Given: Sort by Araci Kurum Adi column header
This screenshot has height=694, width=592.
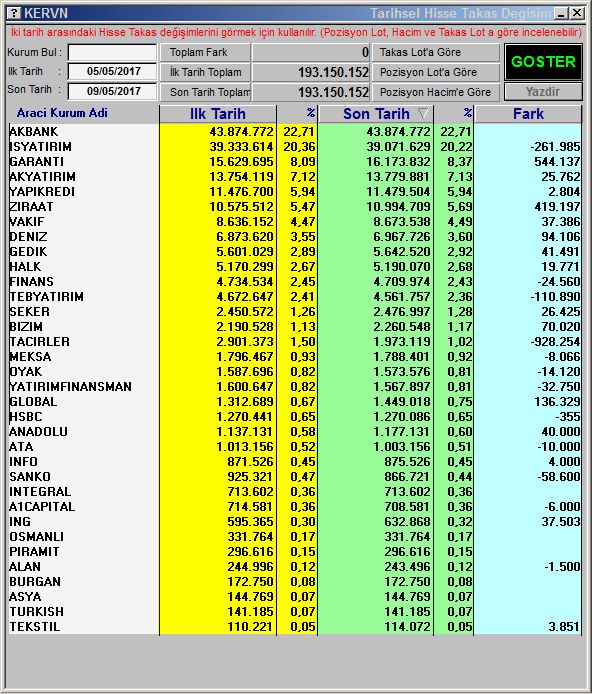Looking at the screenshot, I should coord(62,113).
